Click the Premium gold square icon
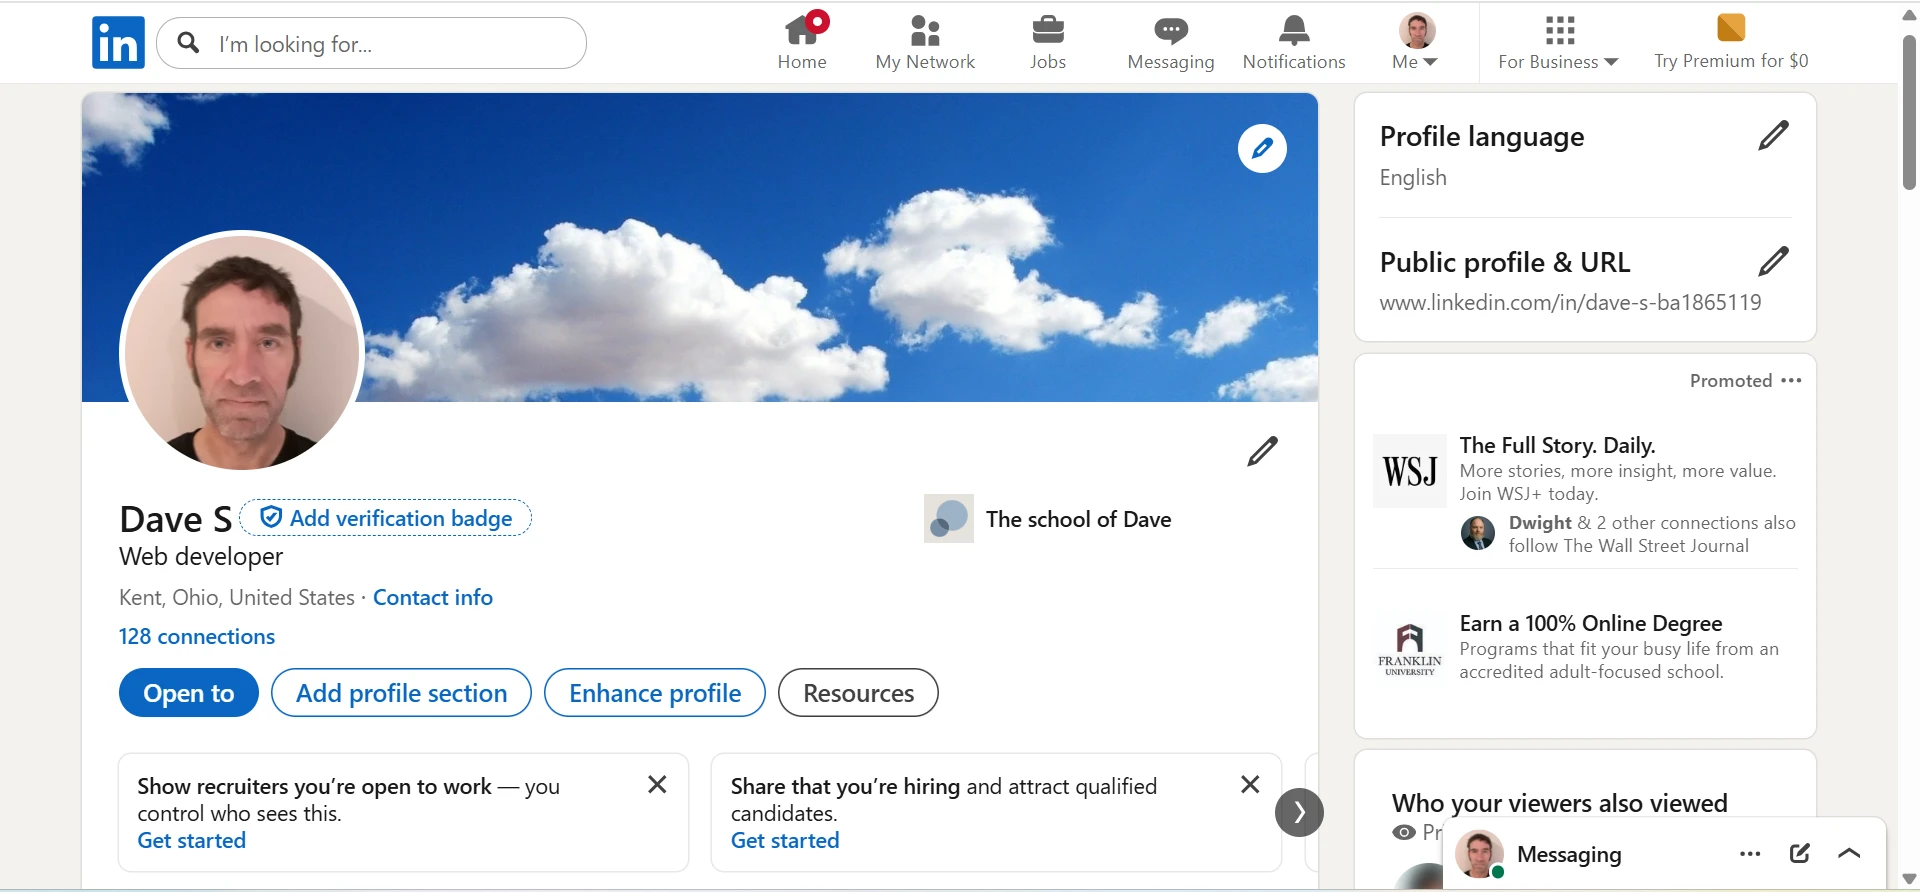The height and width of the screenshot is (892, 1920). pyautogui.click(x=1731, y=28)
